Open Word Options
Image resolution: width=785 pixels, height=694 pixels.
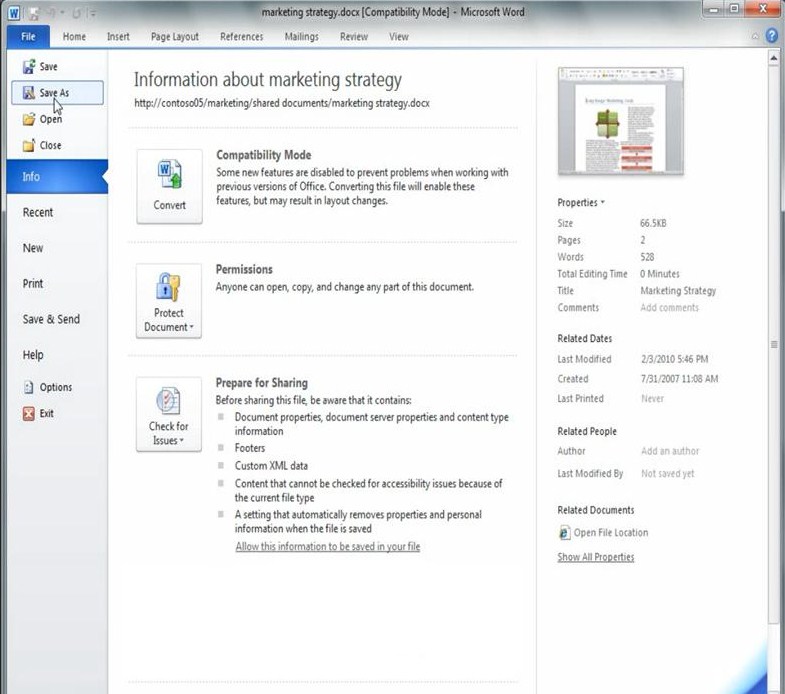(48, 387)
